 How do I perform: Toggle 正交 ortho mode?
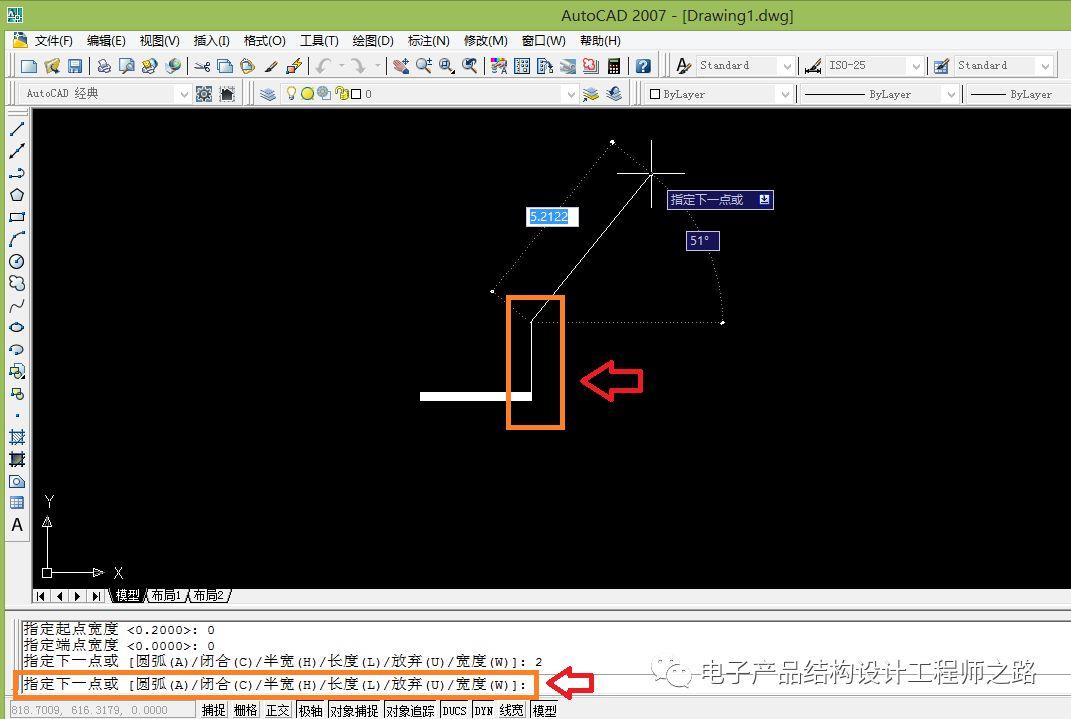coord(277,710)
